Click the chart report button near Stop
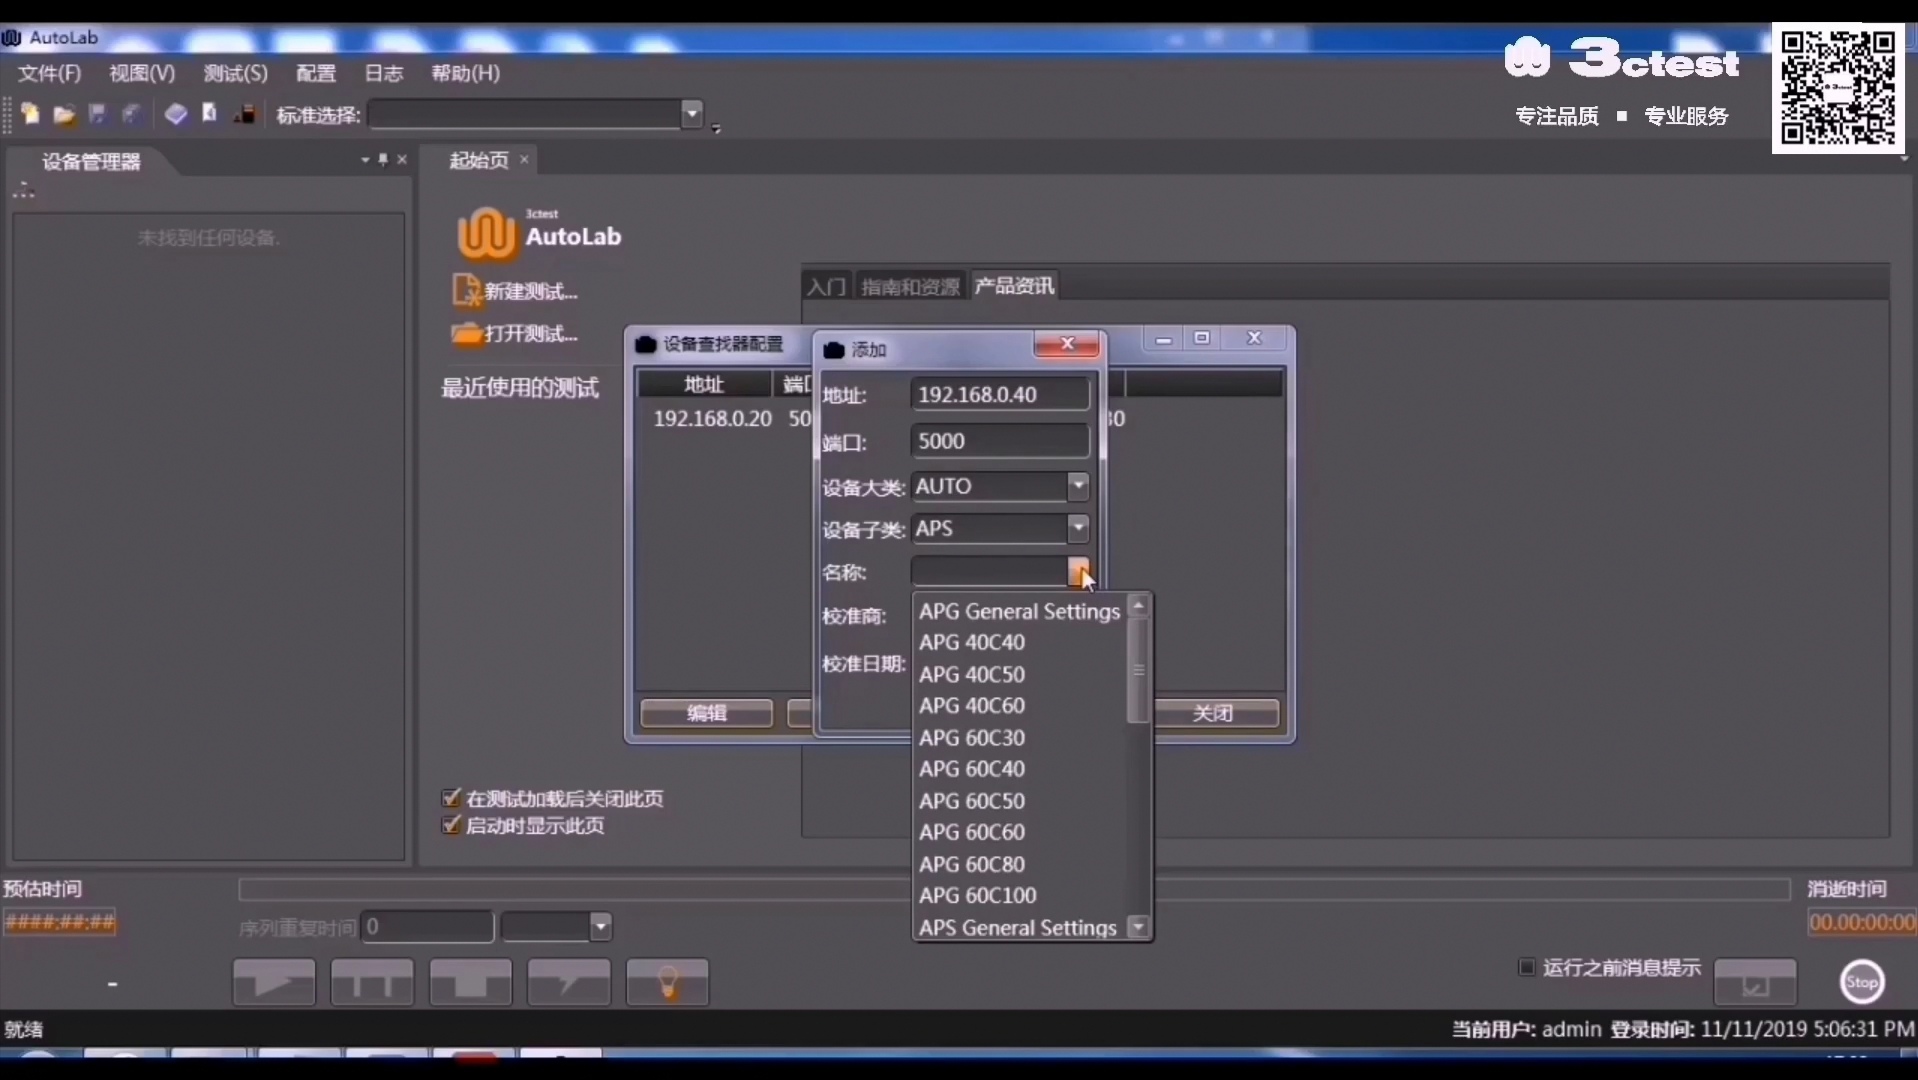The width and height of the screenshot is (1918, 1080). 1755,982
